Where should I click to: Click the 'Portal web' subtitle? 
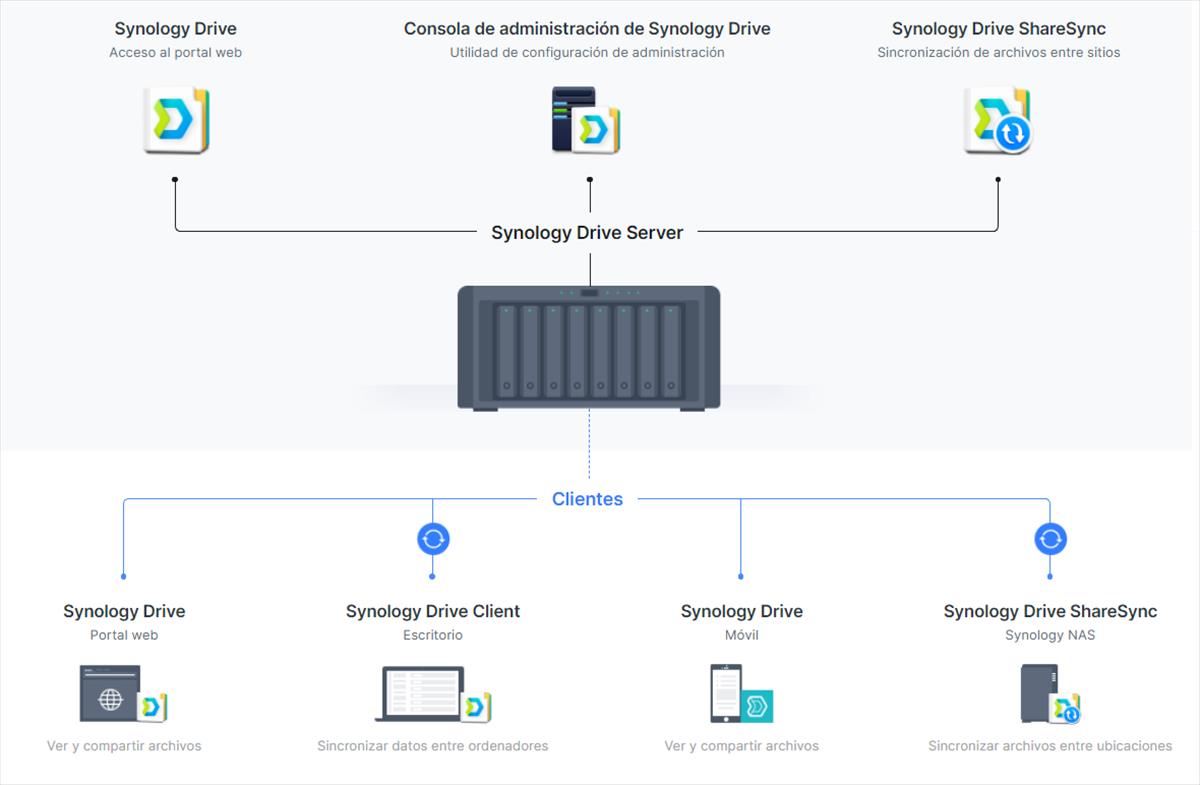pyautogui.click(x=124, y=635)
